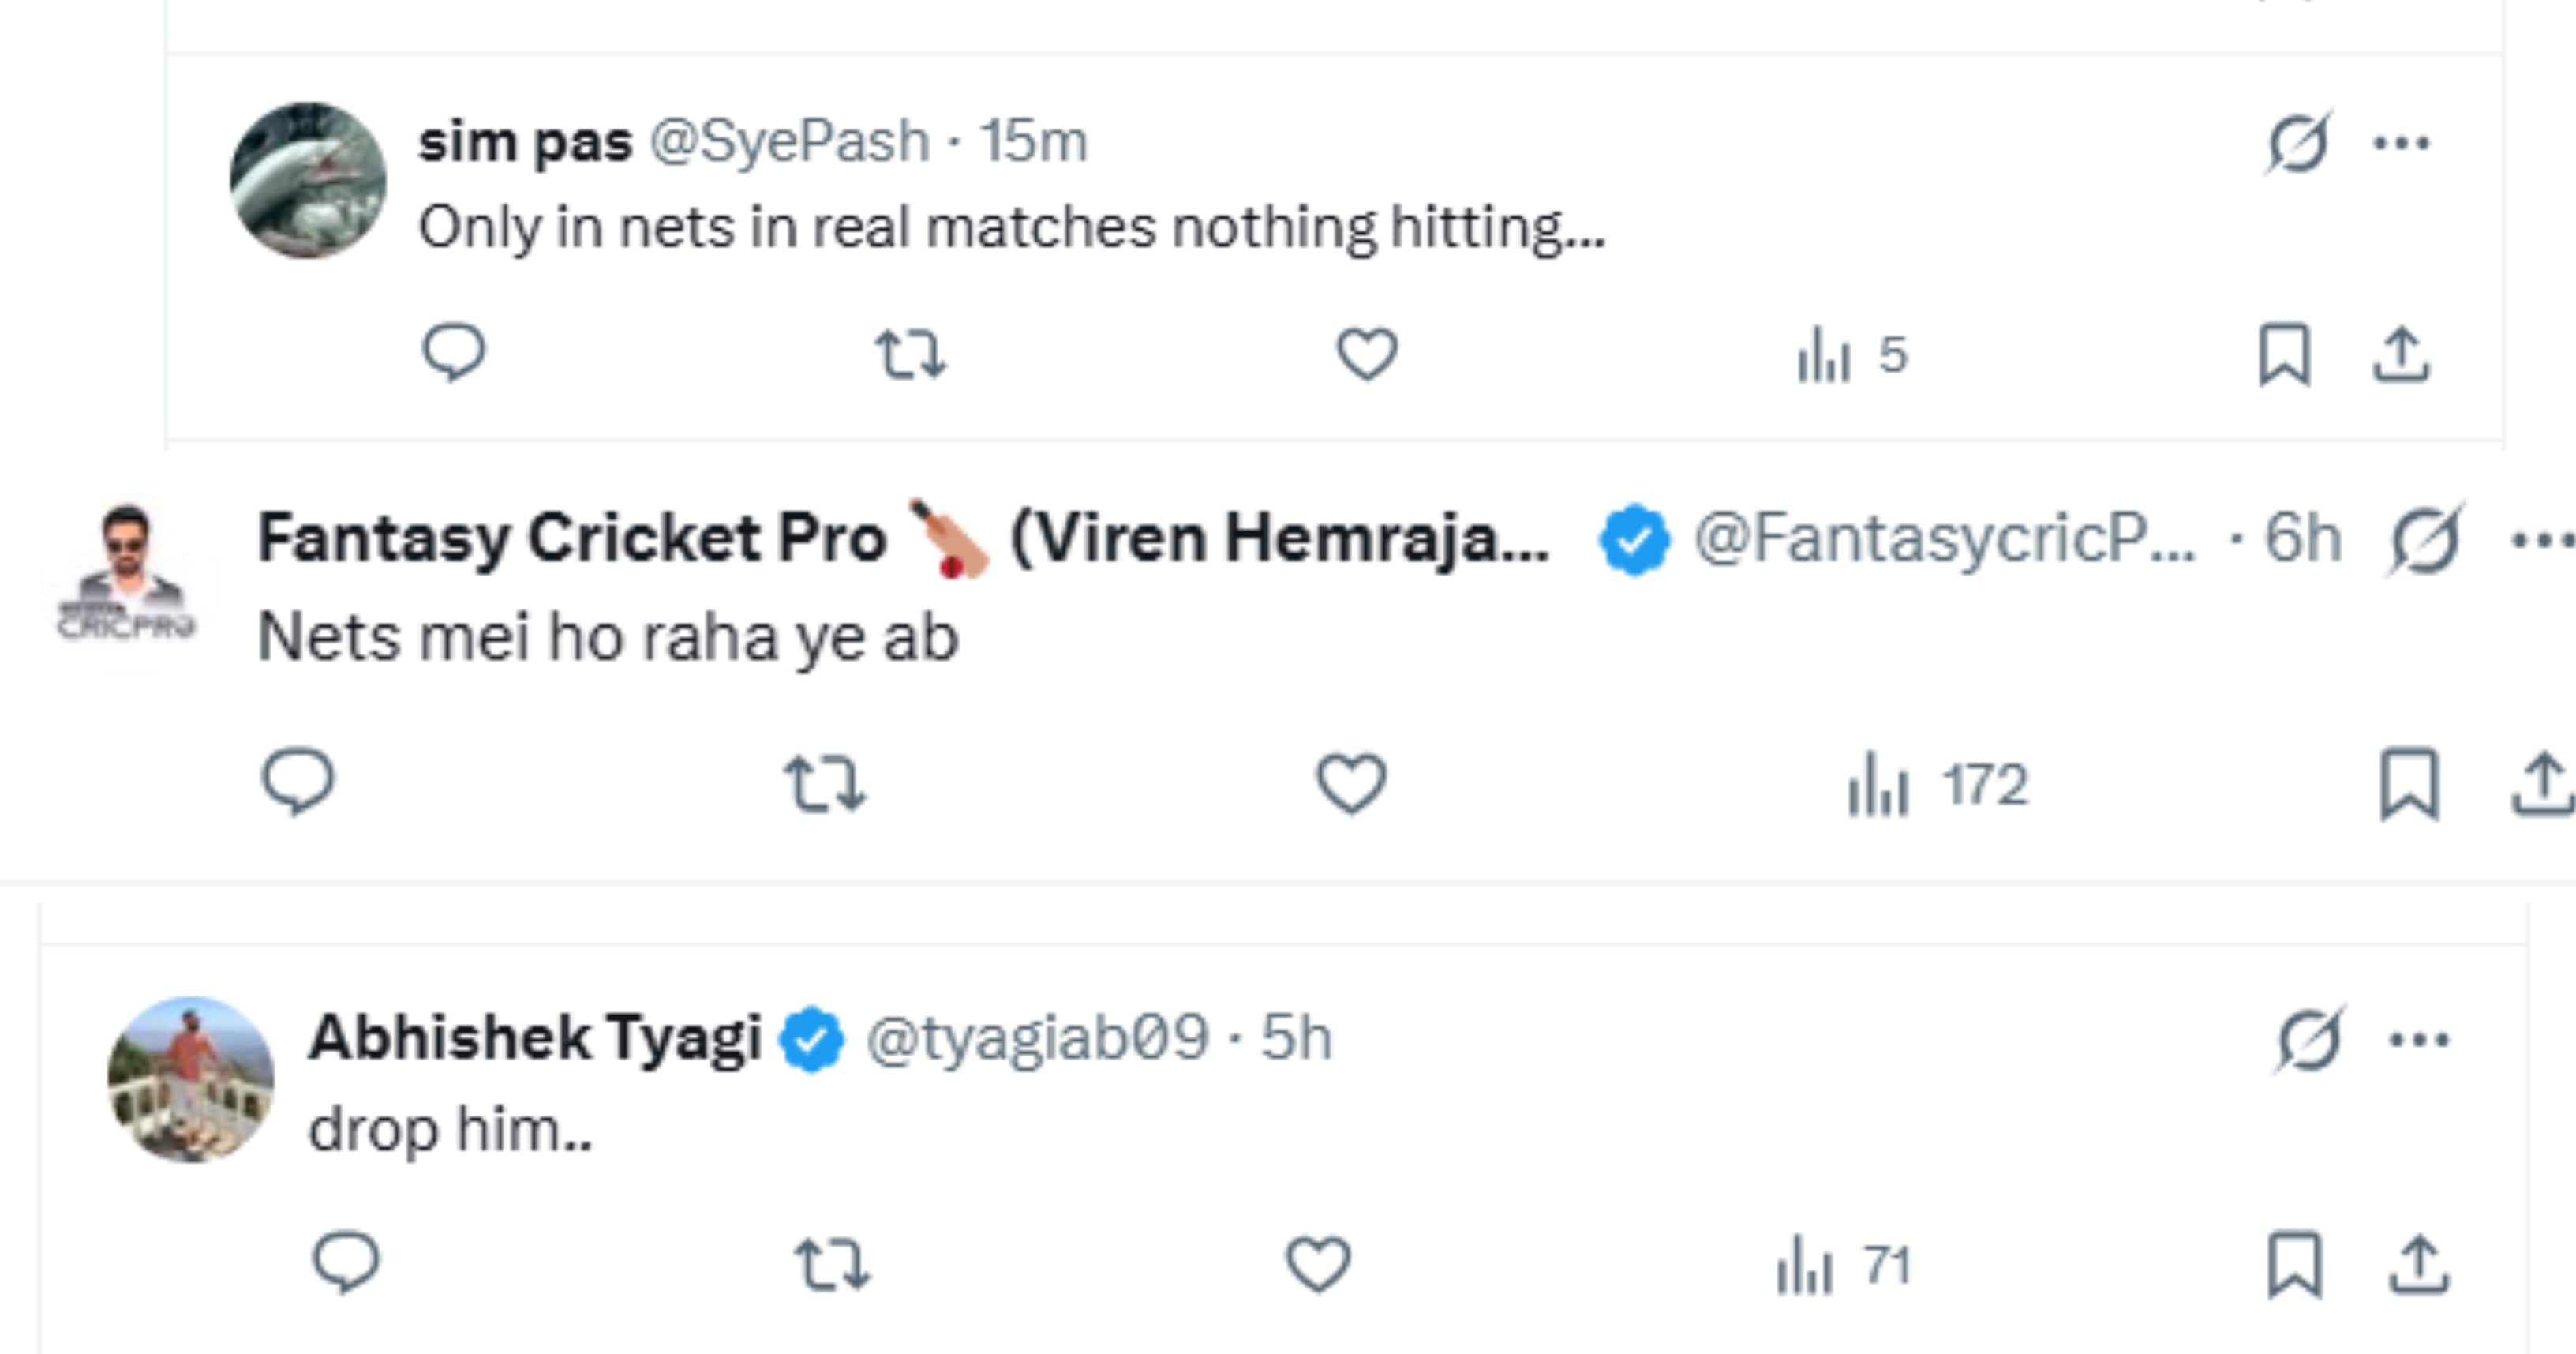Viewport: 2576px width, 1354px height.
Task: Bookmark sim pas's tweet
Action: pyautogui.click(x=2284, y=354)
